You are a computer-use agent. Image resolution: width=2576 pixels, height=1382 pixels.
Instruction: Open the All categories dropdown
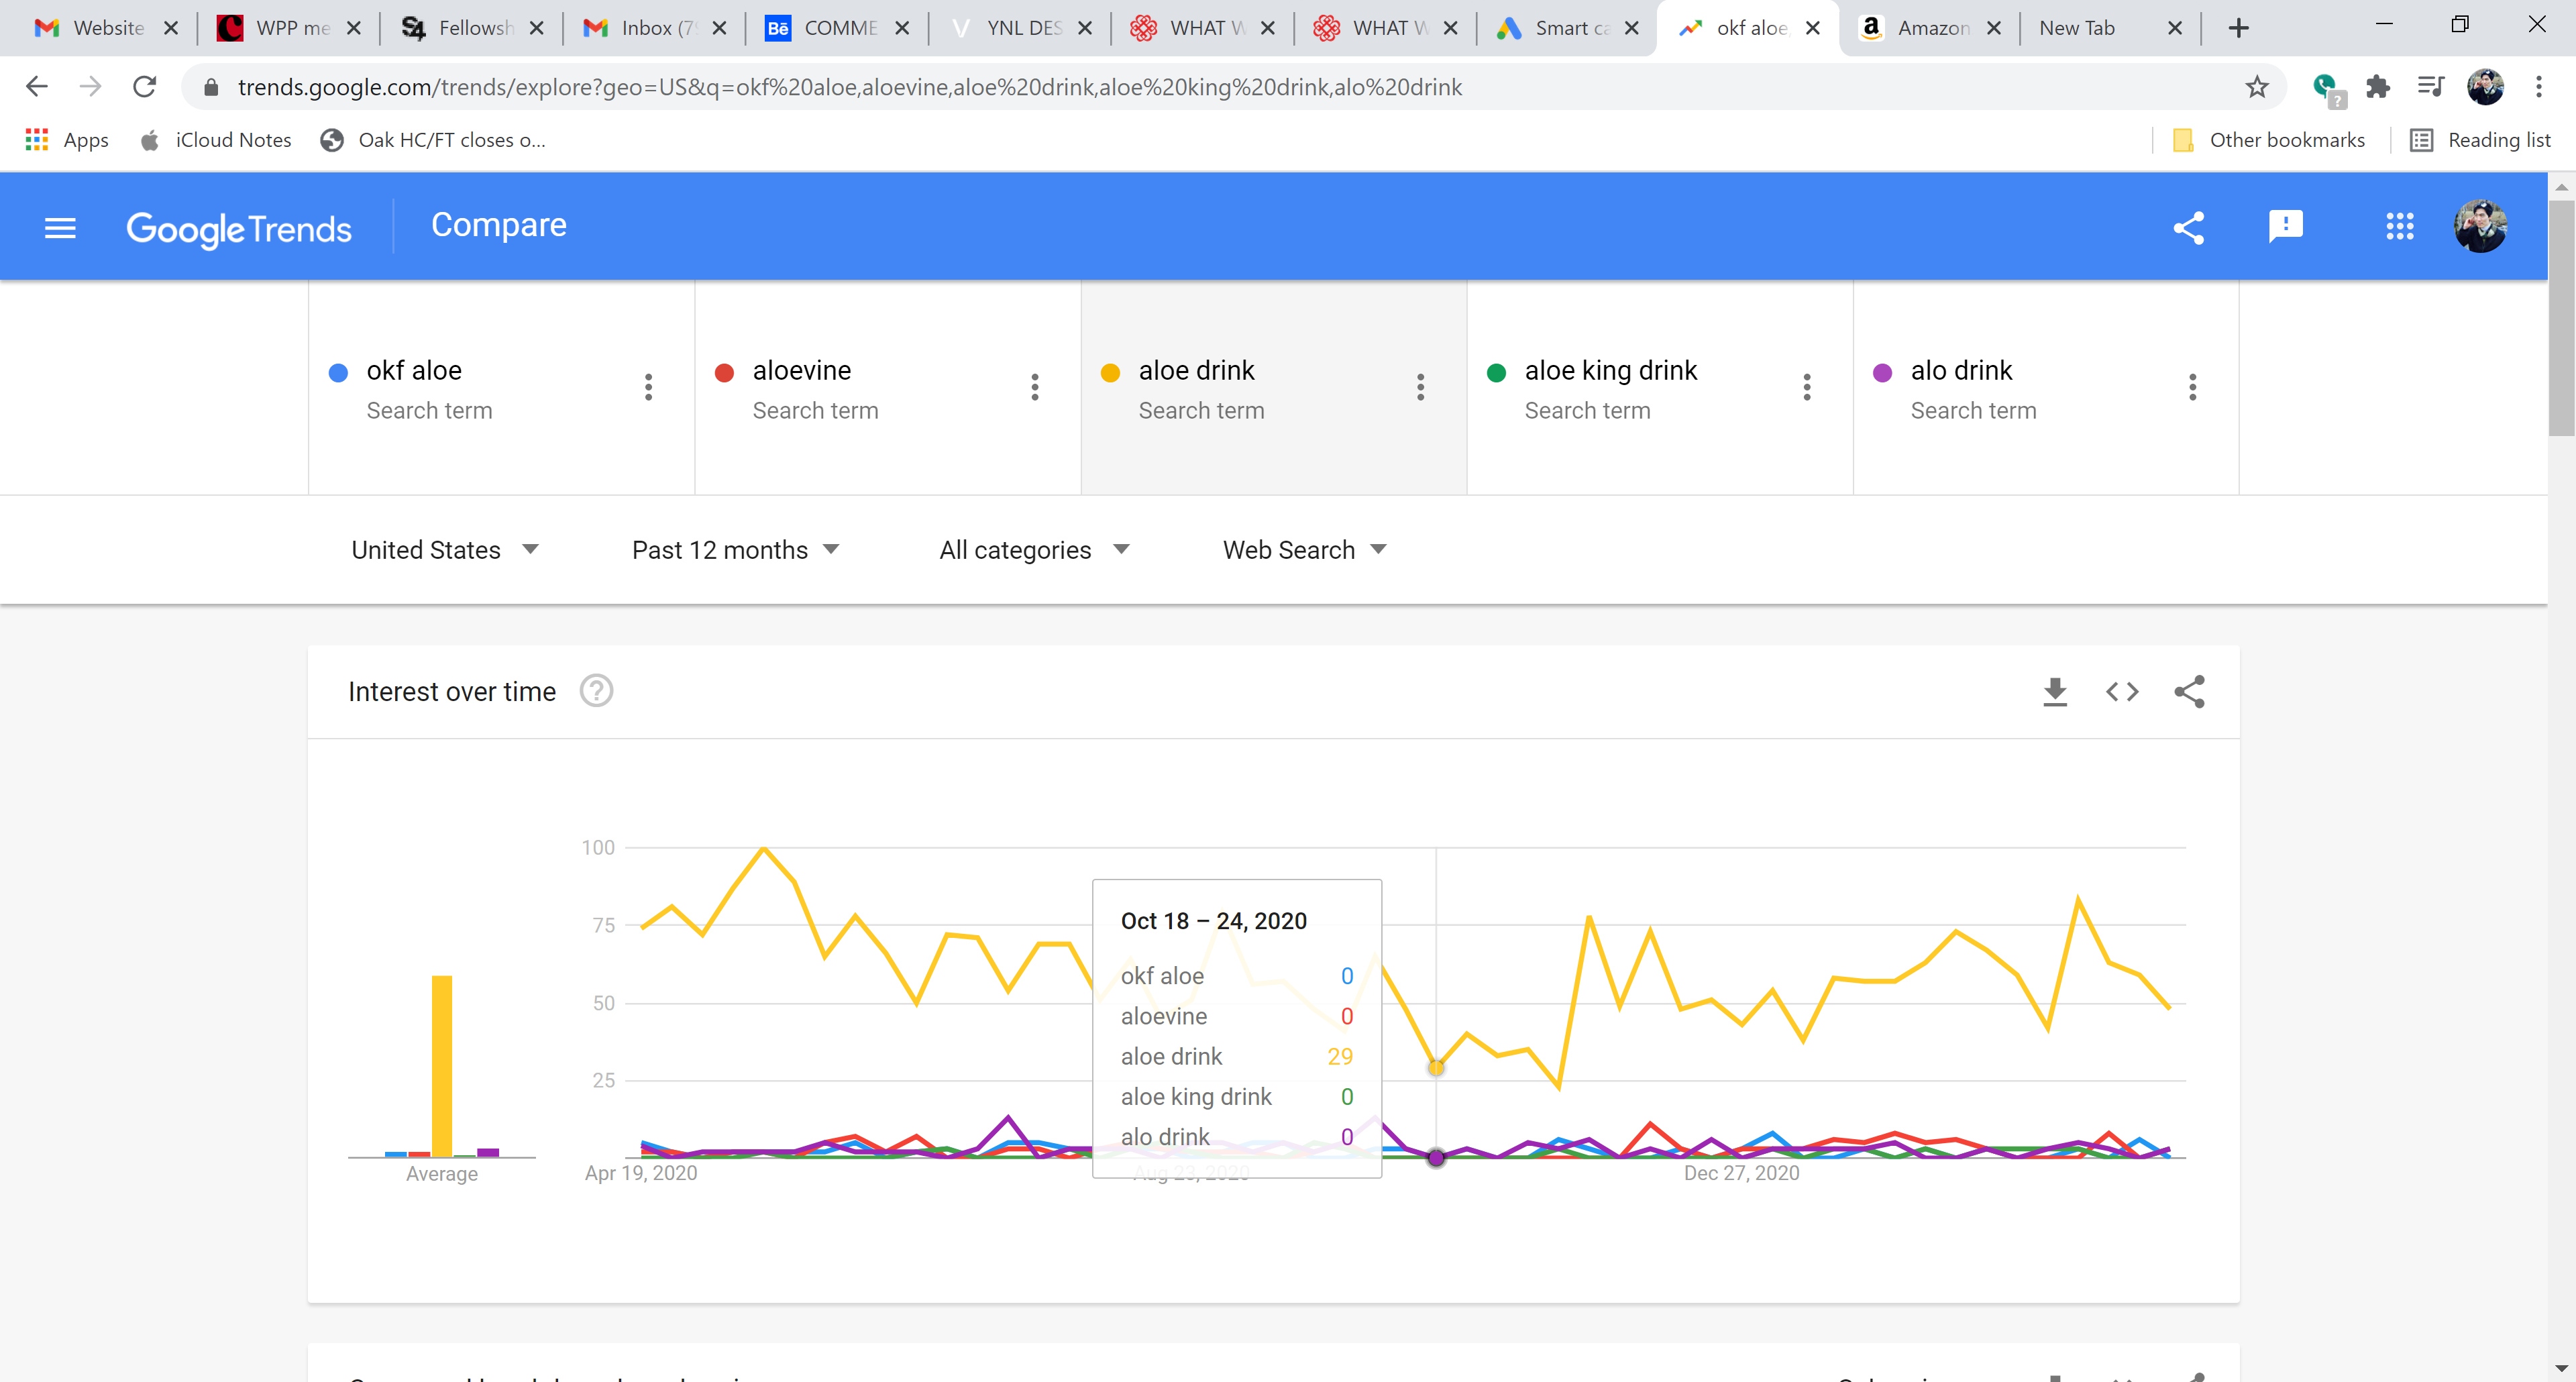click(1034, 550)
